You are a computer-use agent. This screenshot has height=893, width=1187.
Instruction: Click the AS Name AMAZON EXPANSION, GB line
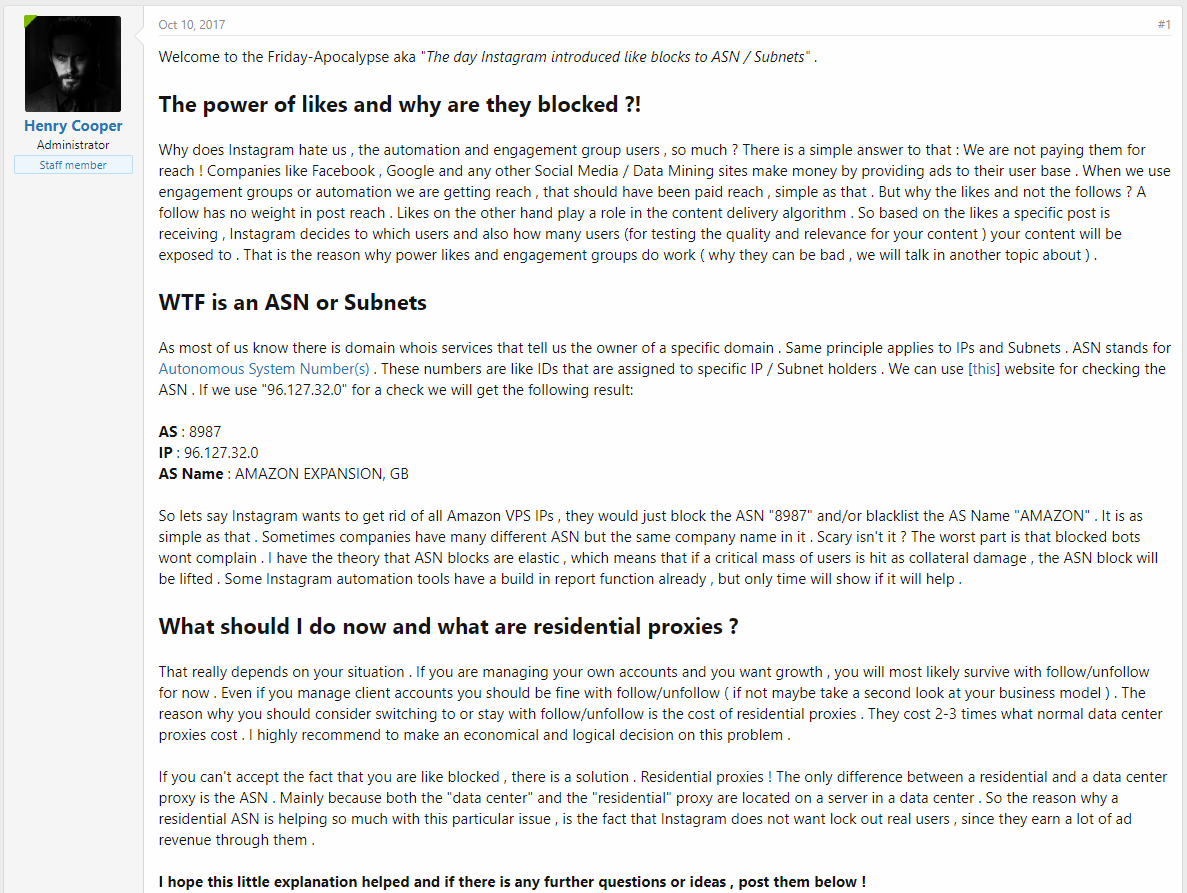(283, 475)
